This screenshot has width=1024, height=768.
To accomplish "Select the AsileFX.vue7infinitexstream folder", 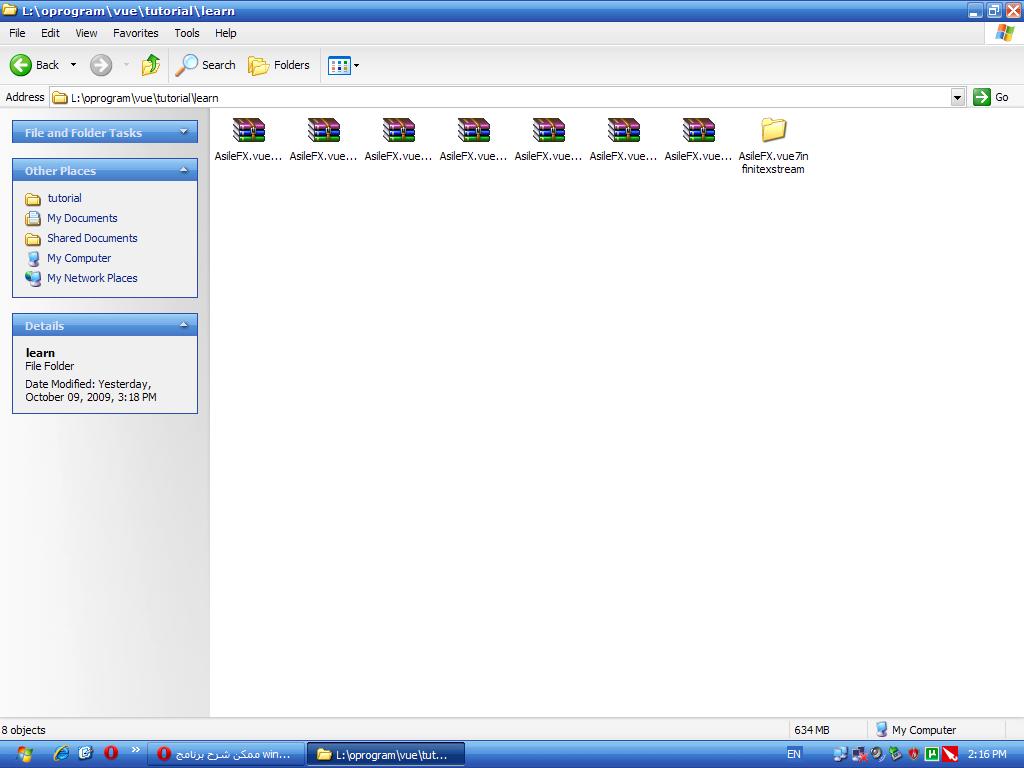I will point(773,145).
